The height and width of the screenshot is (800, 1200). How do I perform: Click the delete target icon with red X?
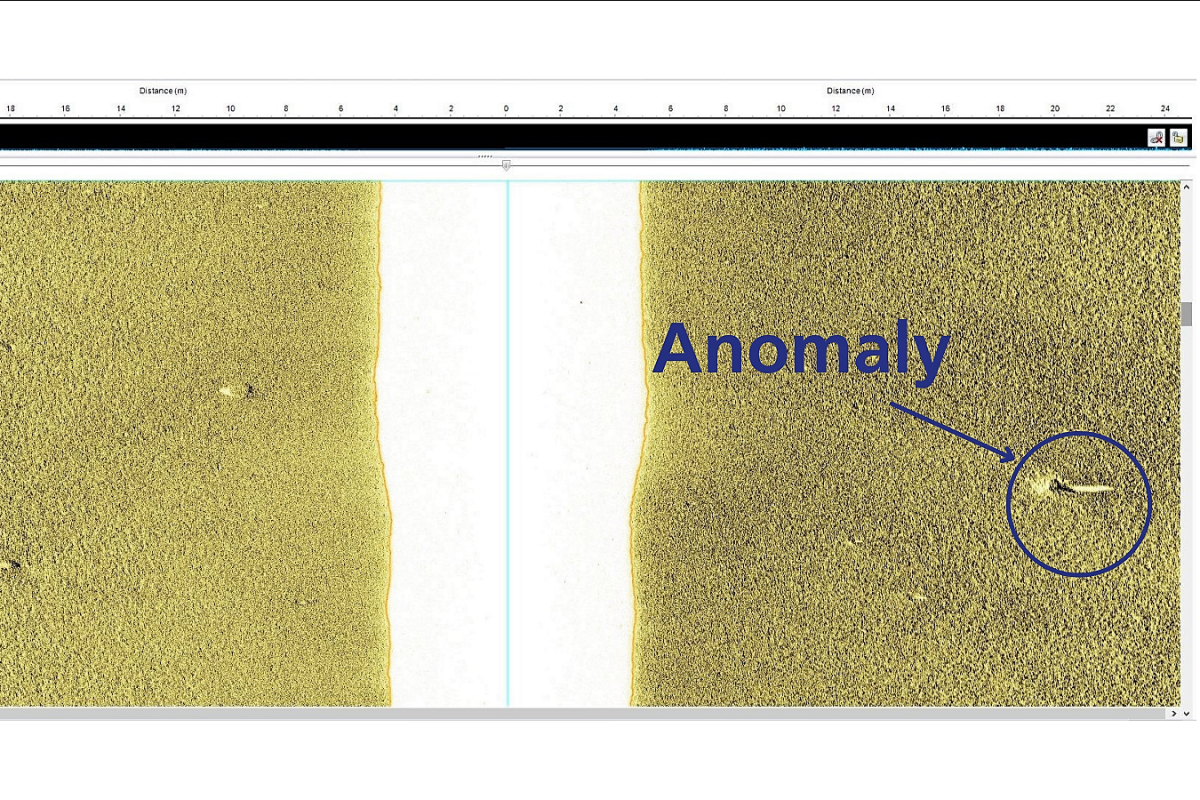click(1157, 138)
